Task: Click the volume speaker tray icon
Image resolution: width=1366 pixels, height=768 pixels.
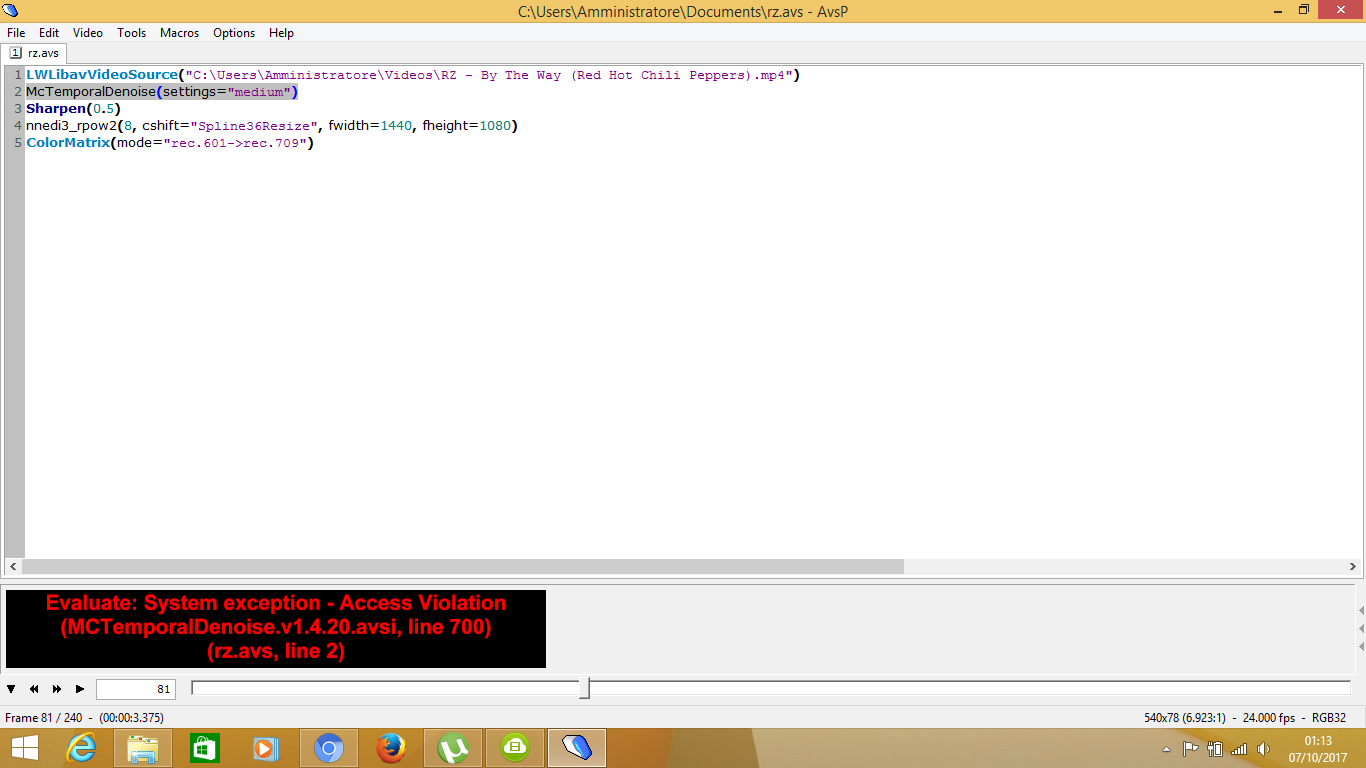Action: coord(1263,749)
